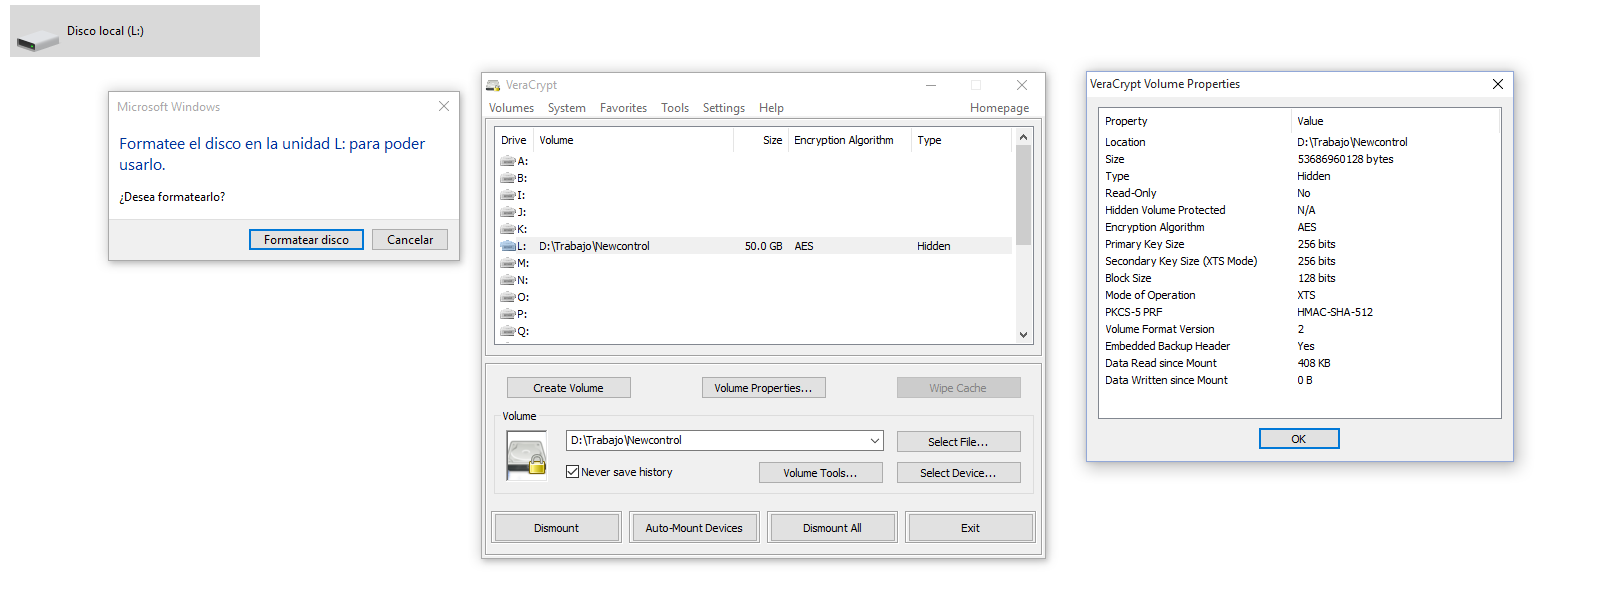Click the Value column header

click(x=1395, y=121)
